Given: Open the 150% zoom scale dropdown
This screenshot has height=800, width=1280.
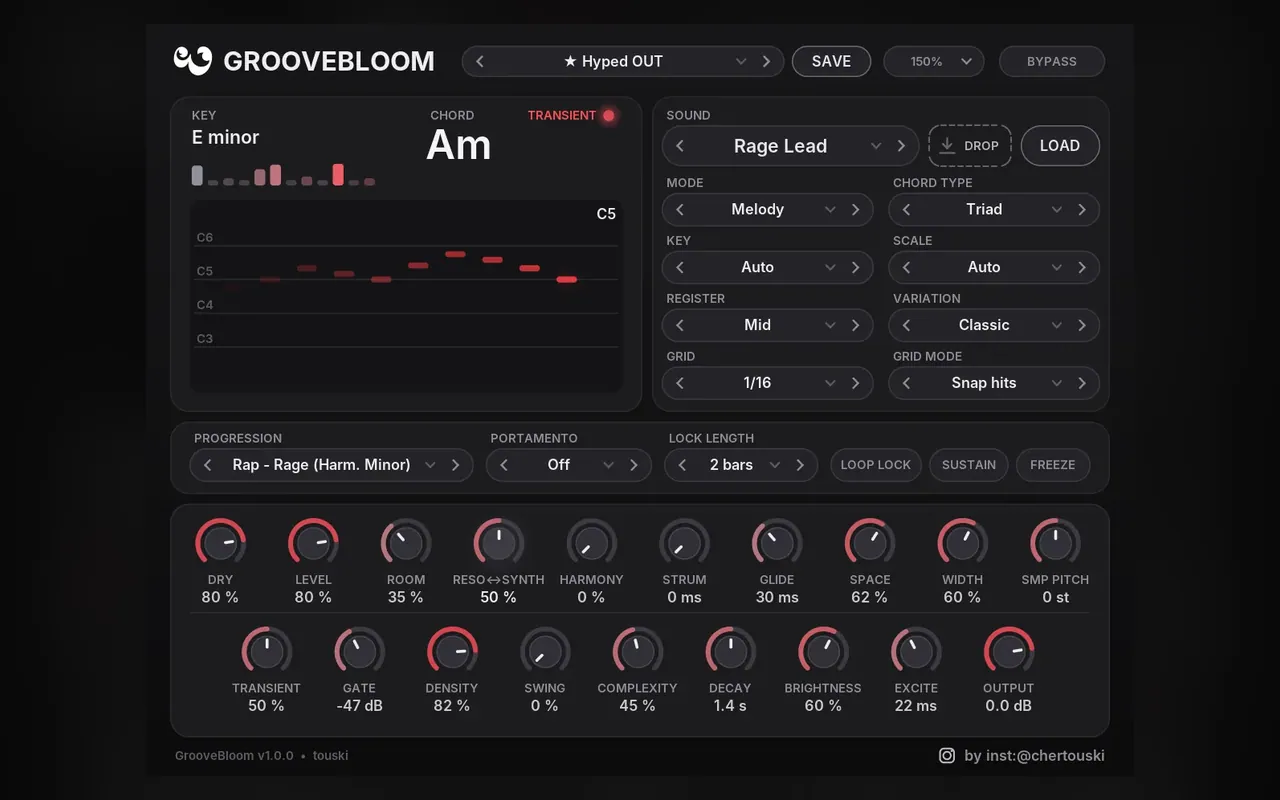Looking at the screenshot, I should pyautogui.click(x=934, y=61).
